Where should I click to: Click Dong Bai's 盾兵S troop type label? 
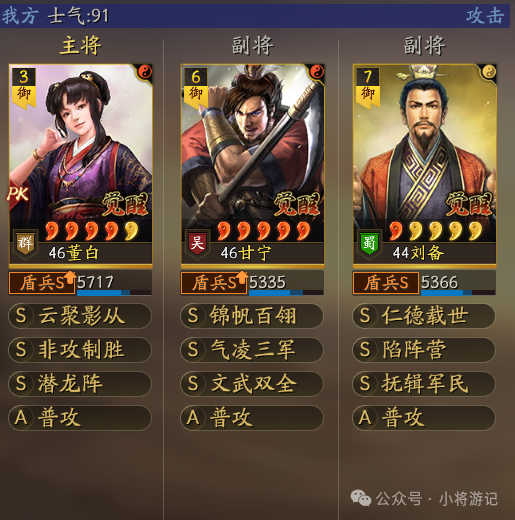pyautogui.click(x=42, y=283)
